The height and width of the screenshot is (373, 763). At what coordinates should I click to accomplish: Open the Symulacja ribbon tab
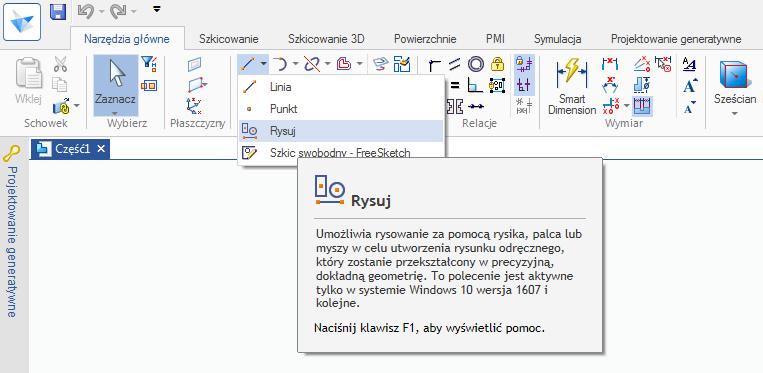pyautogui.click(x=558, y=39)
